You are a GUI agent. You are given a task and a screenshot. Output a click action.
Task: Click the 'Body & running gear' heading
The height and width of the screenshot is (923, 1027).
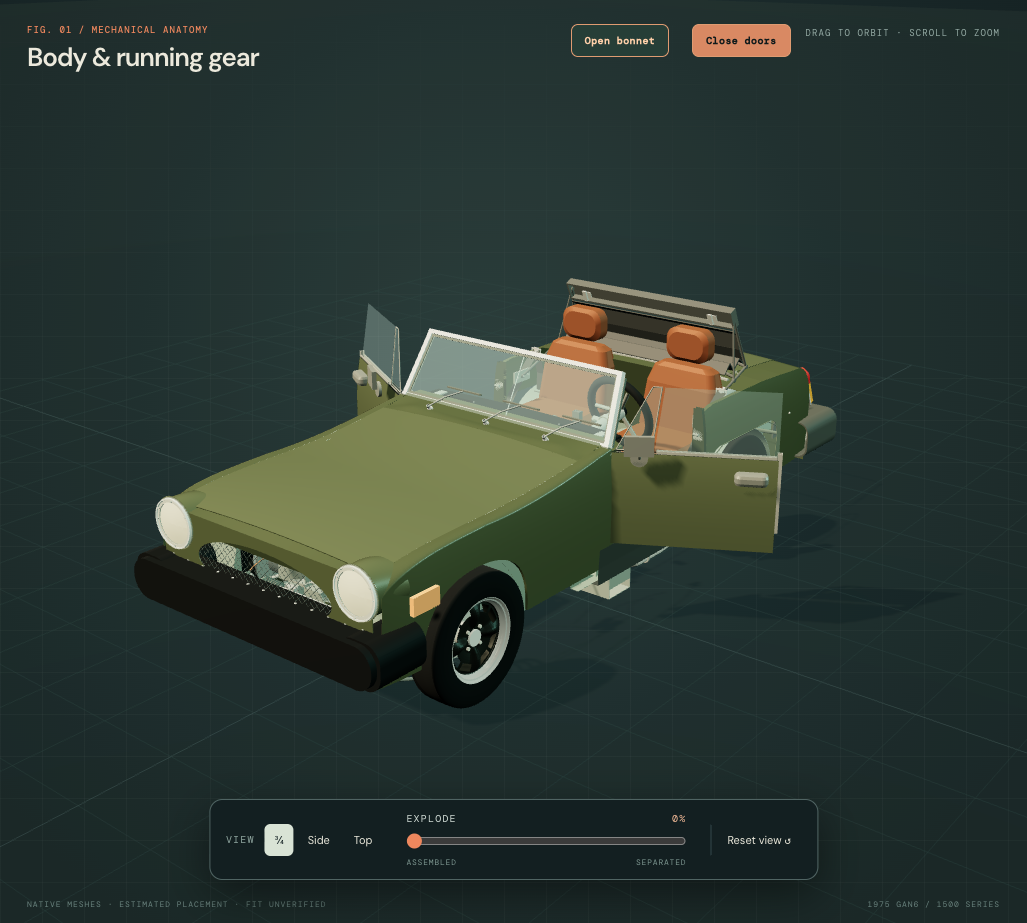coord(143,58)
